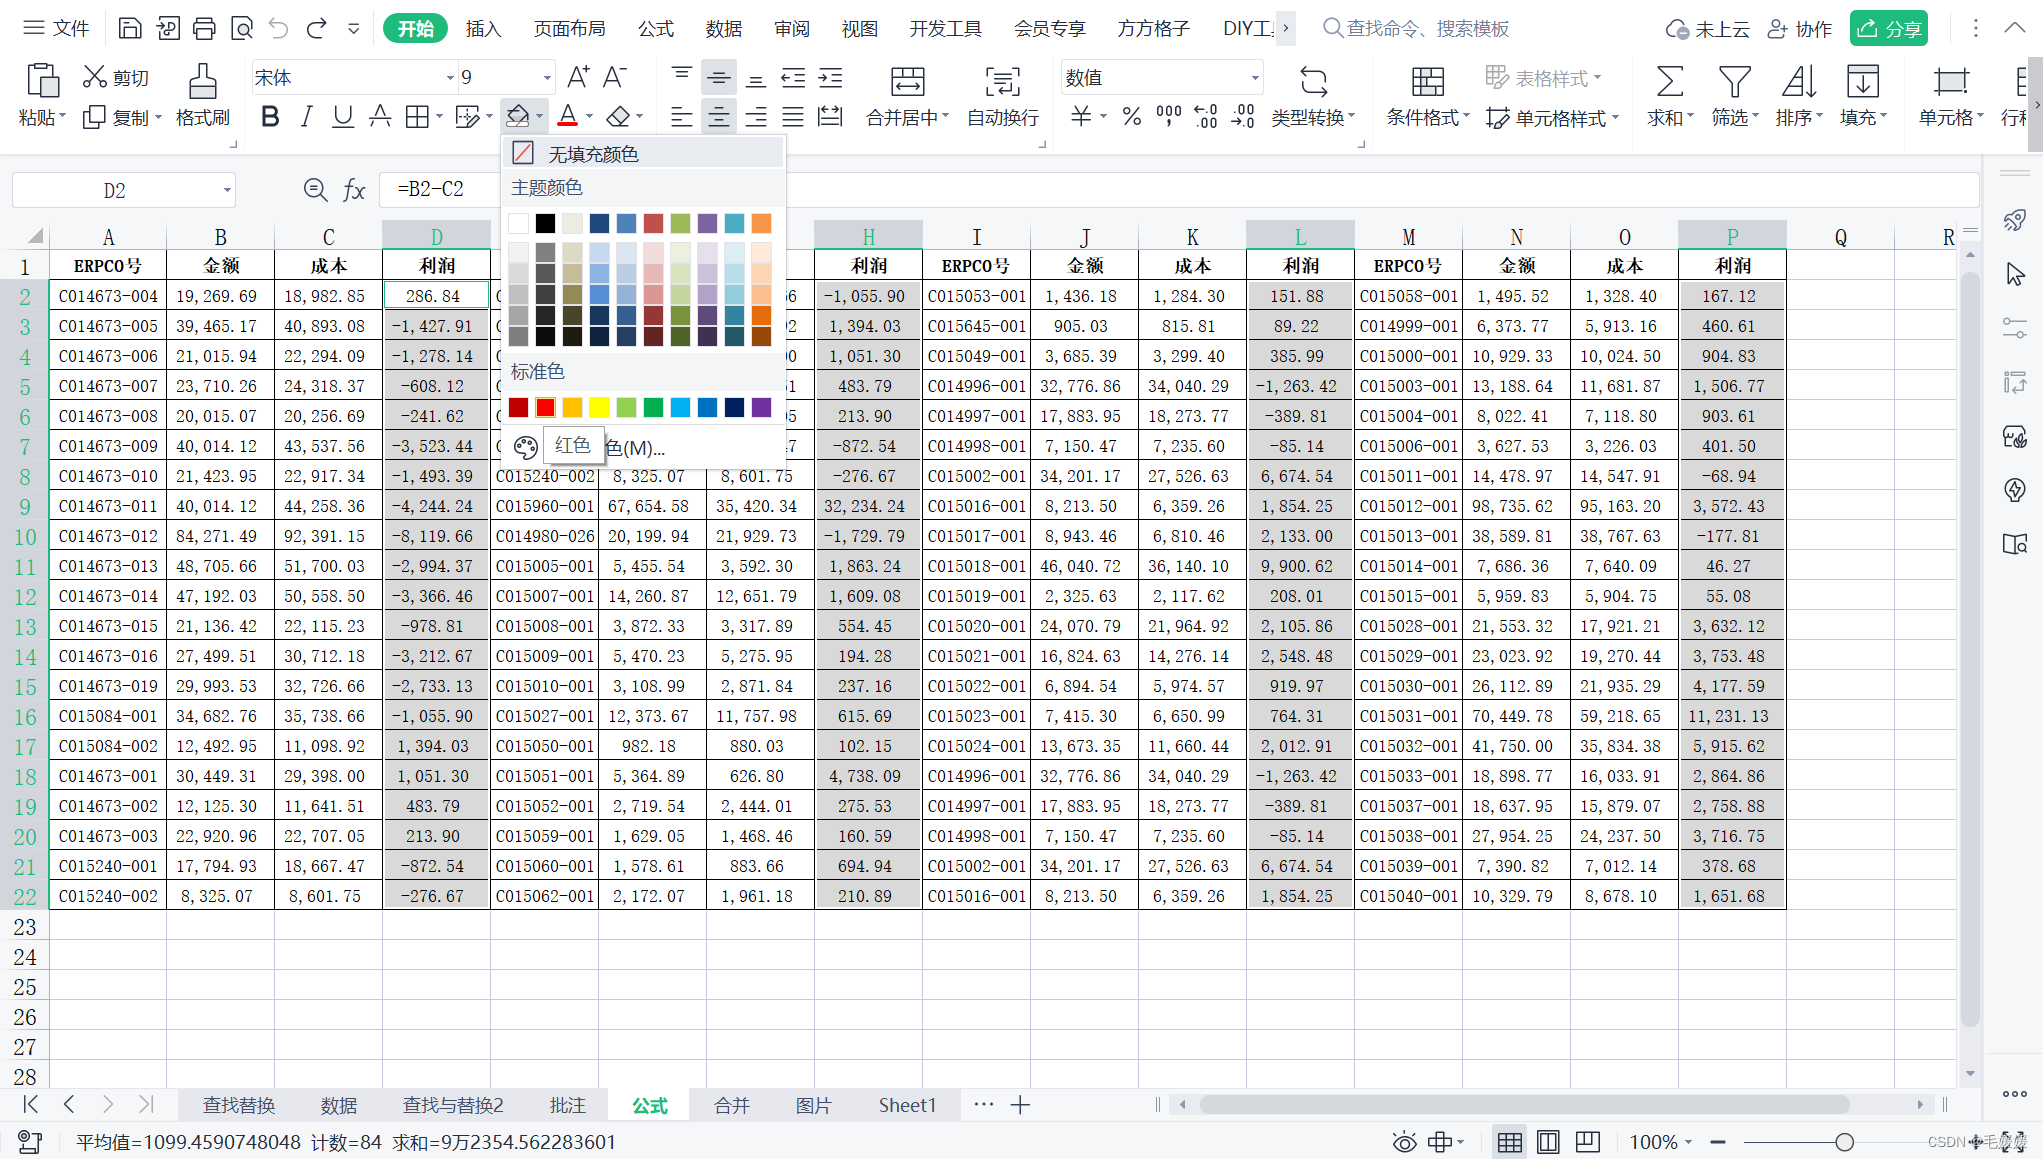Image resolution: width=2043 pixels, height=1159 pixels.
Task: Click the Merge and Center (合并居中) icon
Action: pos(907,82)
